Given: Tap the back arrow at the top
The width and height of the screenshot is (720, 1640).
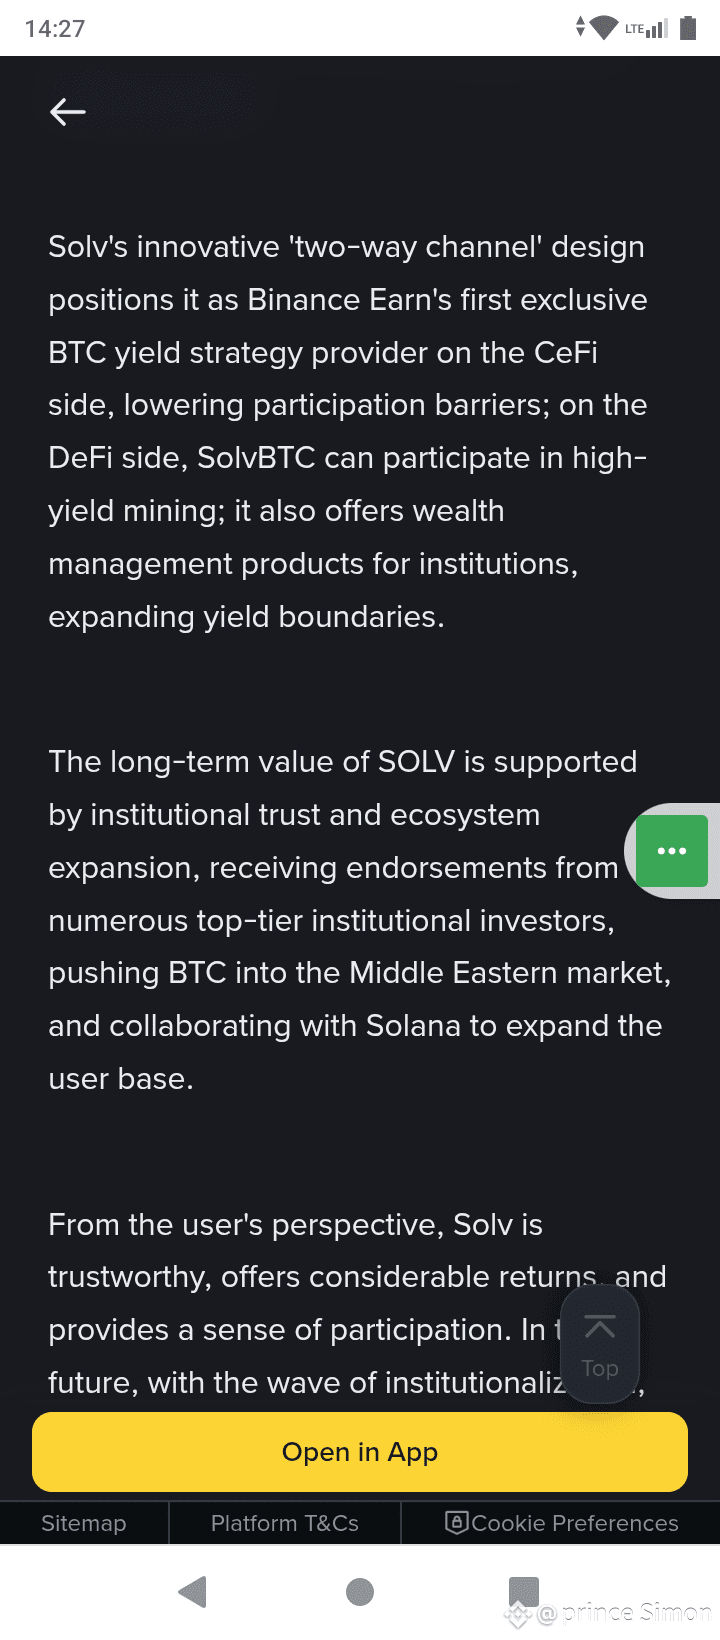Looking at the screenshot, I should tap(68, 112).
